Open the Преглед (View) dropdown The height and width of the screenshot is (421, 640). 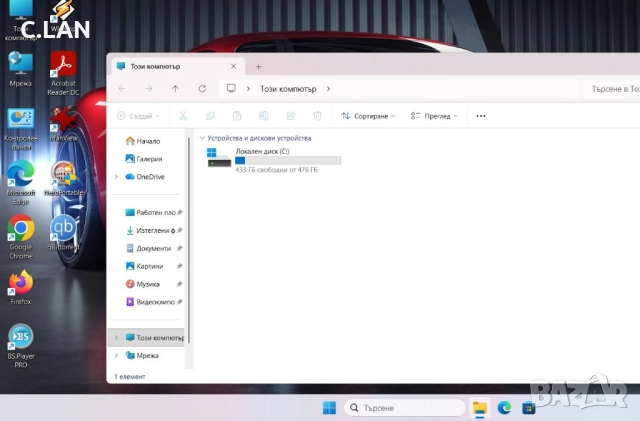click(432, 116)
